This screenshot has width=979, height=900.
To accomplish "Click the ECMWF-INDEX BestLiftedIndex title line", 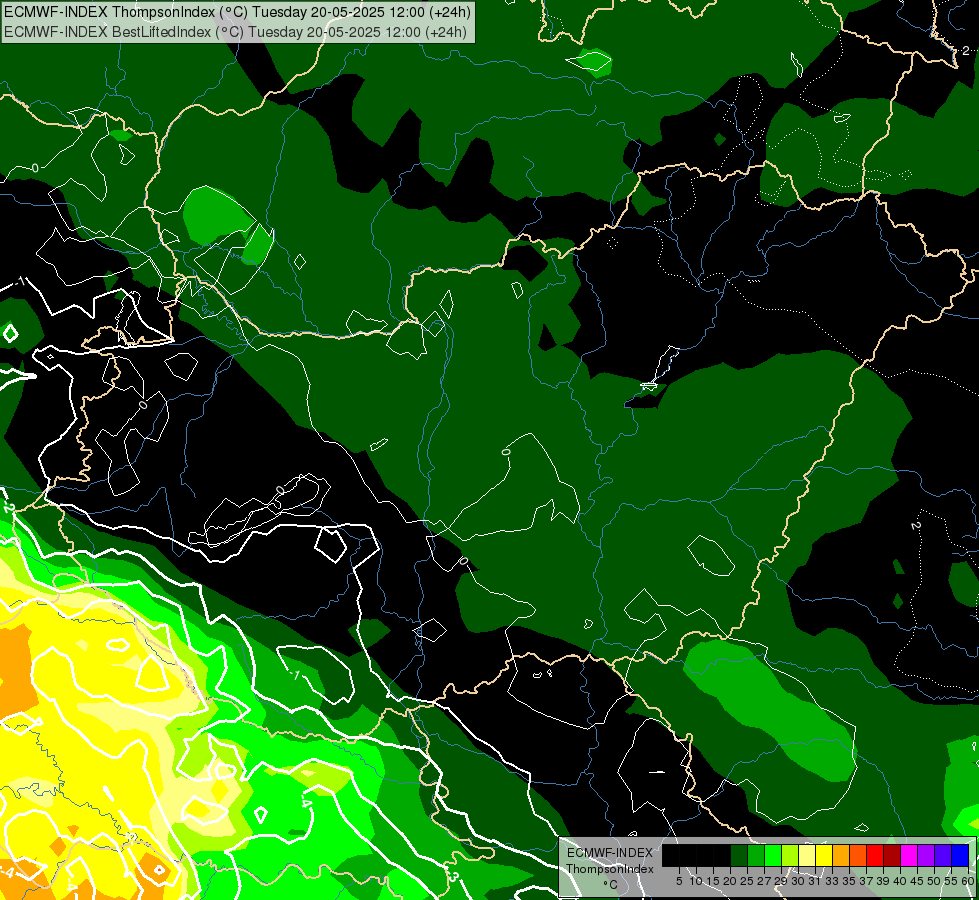I will [235, 31].
